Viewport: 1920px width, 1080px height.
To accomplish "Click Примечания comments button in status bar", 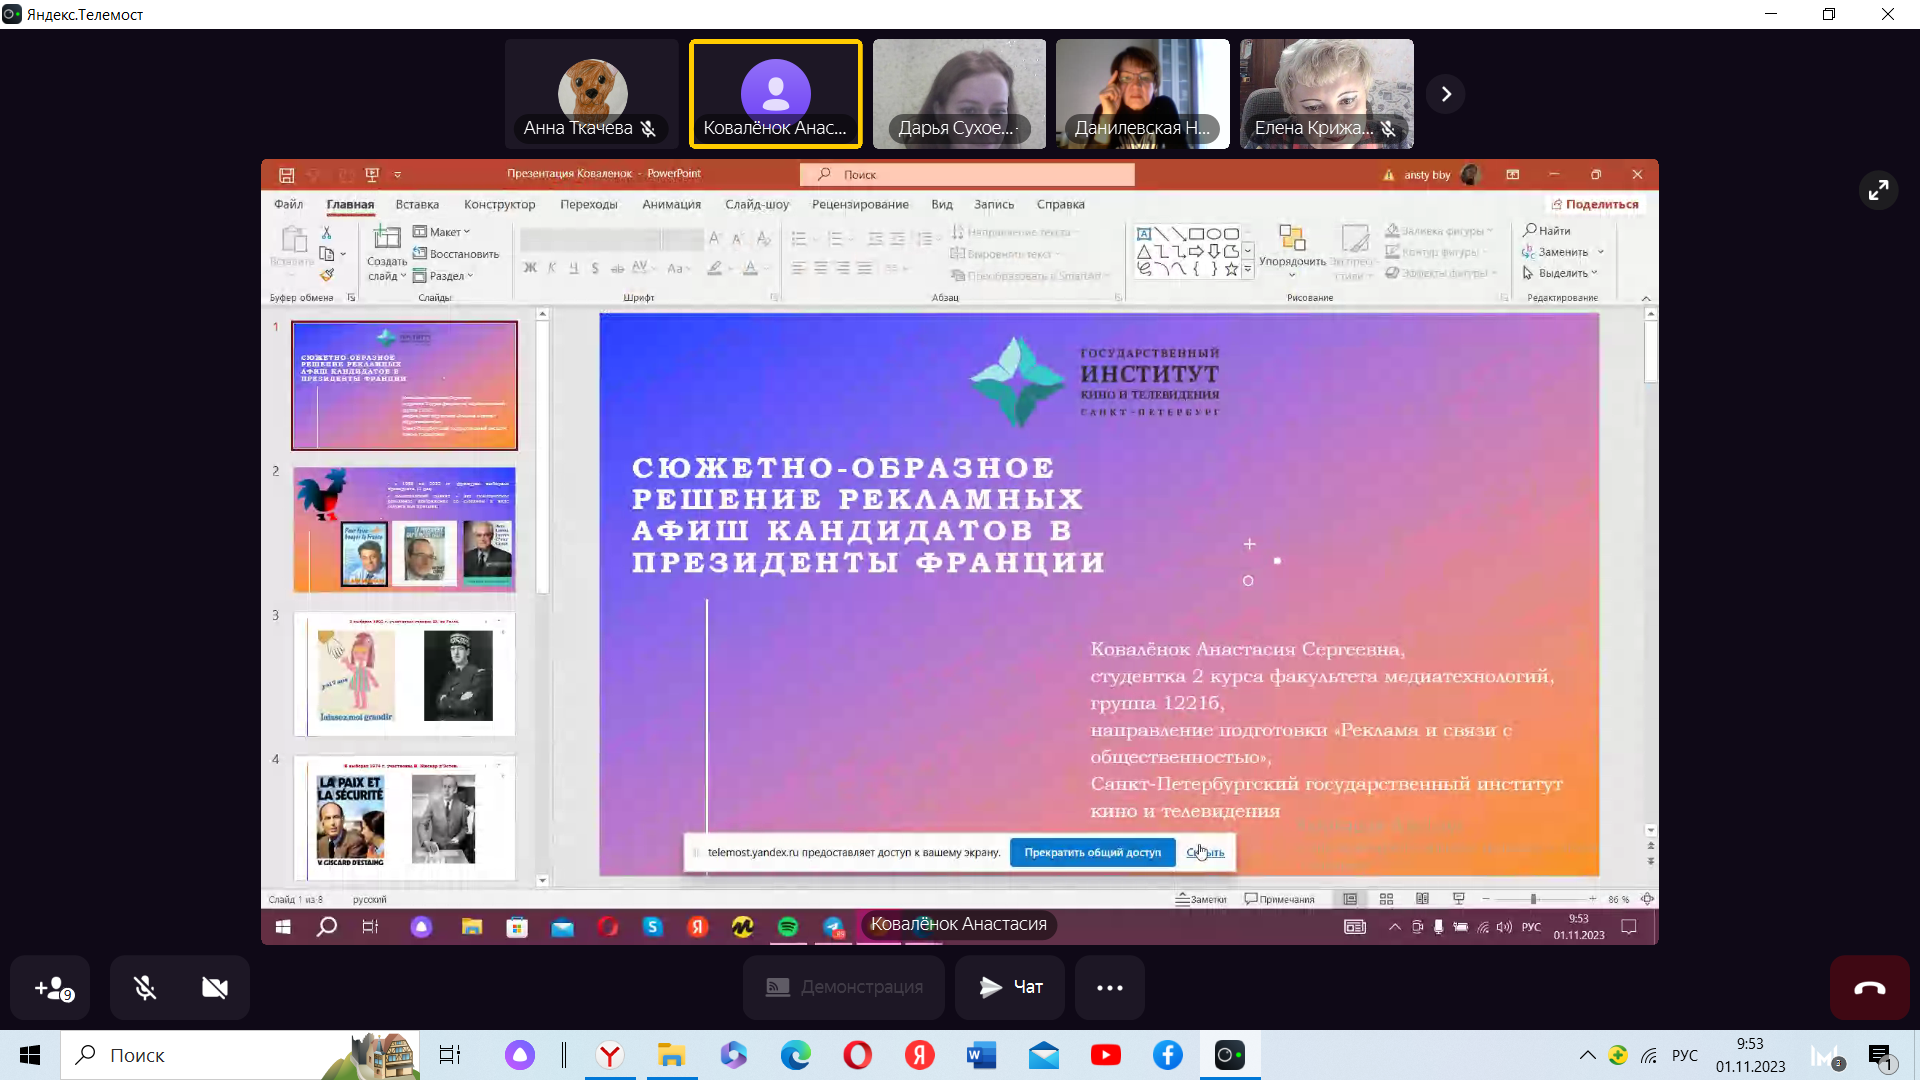I will (1279, 899).
